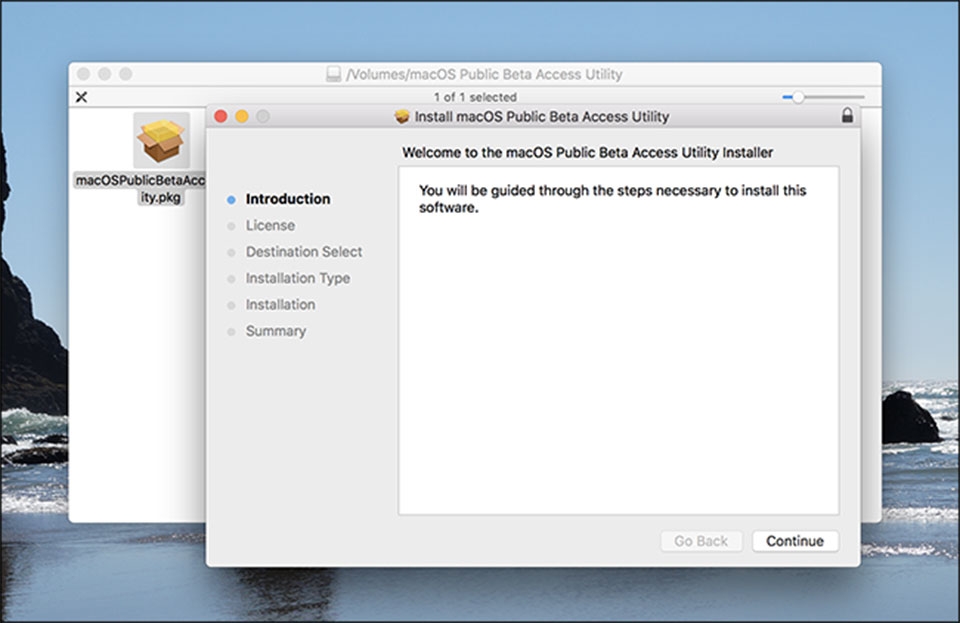The height and width of the screenshot is (623, 960).
Task: Select the Summary step in sidebar
Action: (x=276, y=330)
